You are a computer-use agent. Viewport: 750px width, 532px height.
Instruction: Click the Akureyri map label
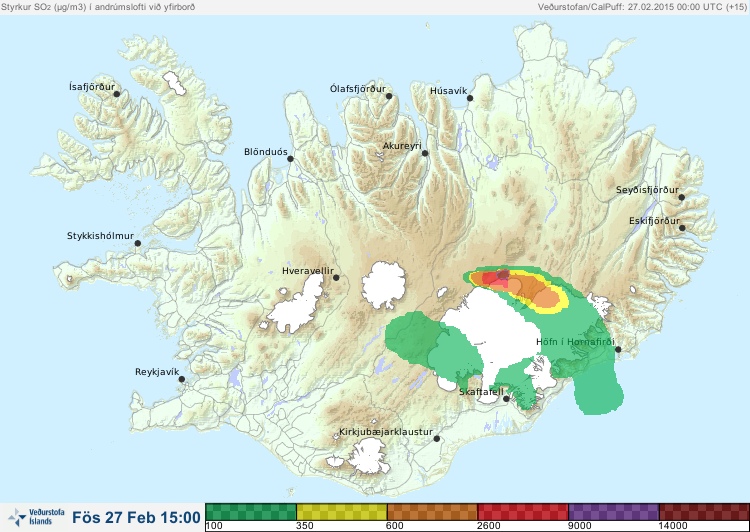[x=402, y=146]
